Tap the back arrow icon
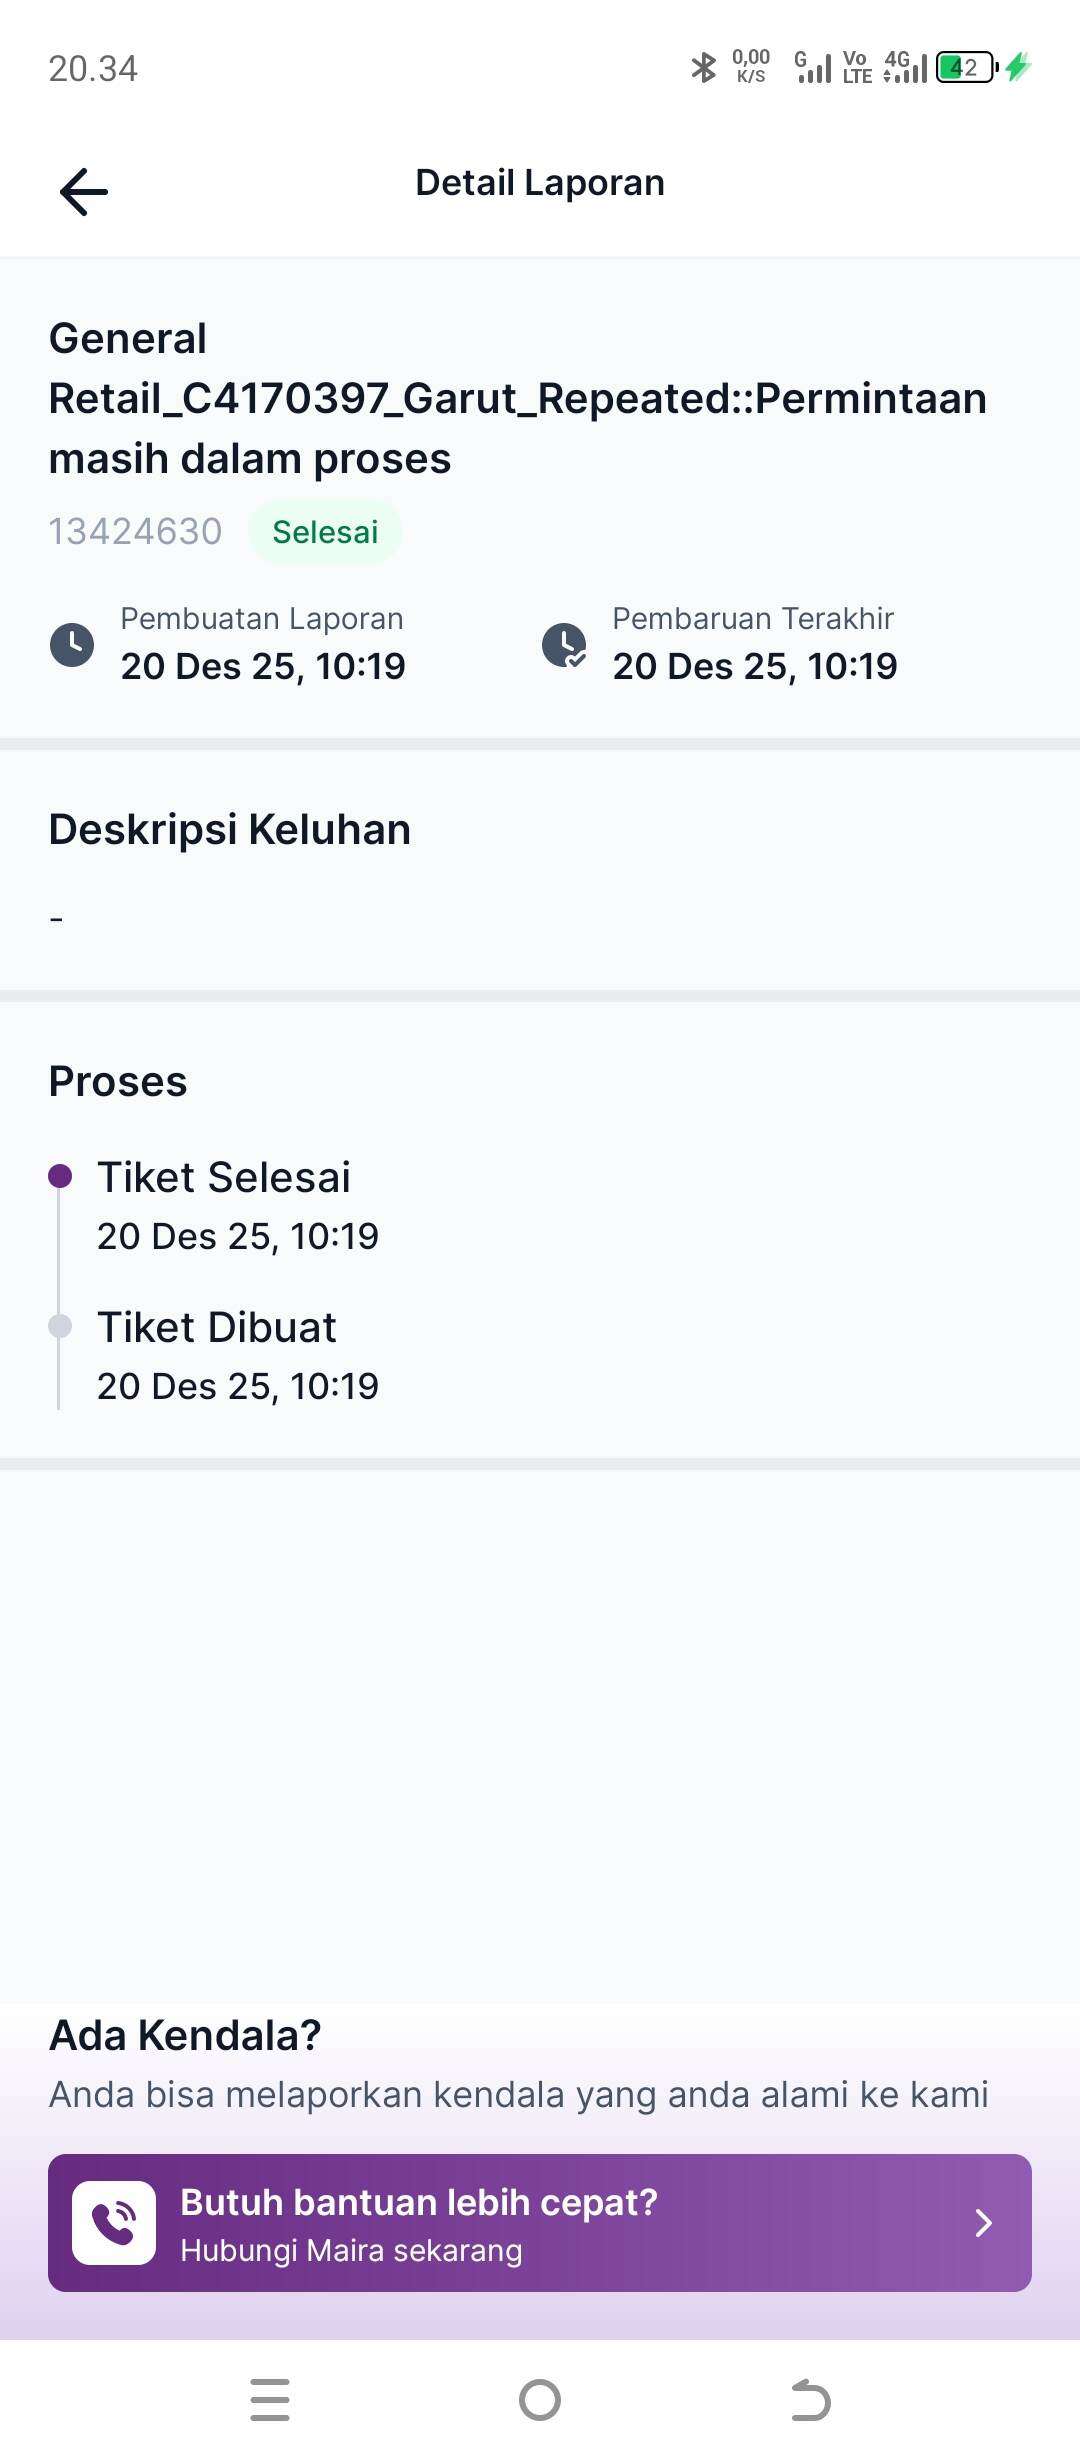Viewport: 1080px width, 2460px height. (x=84, y=191)
